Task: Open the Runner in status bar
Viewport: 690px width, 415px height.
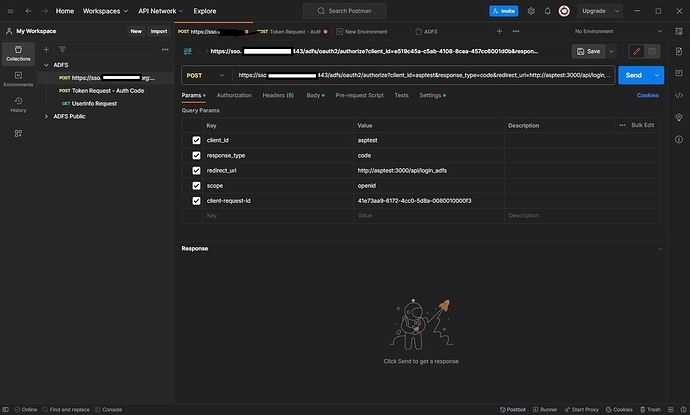Action: pos(545,409)
